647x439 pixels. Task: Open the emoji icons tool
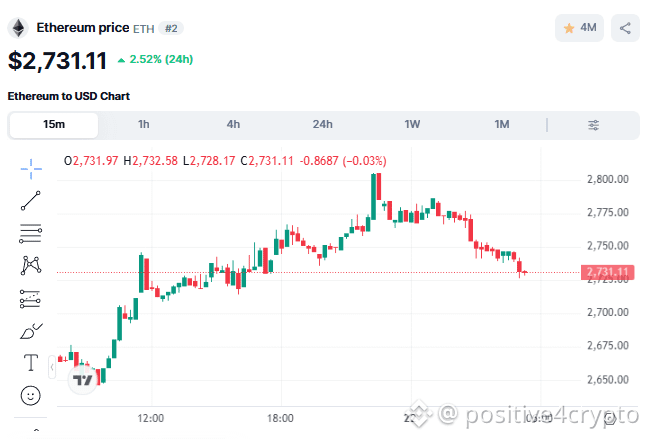31,396
